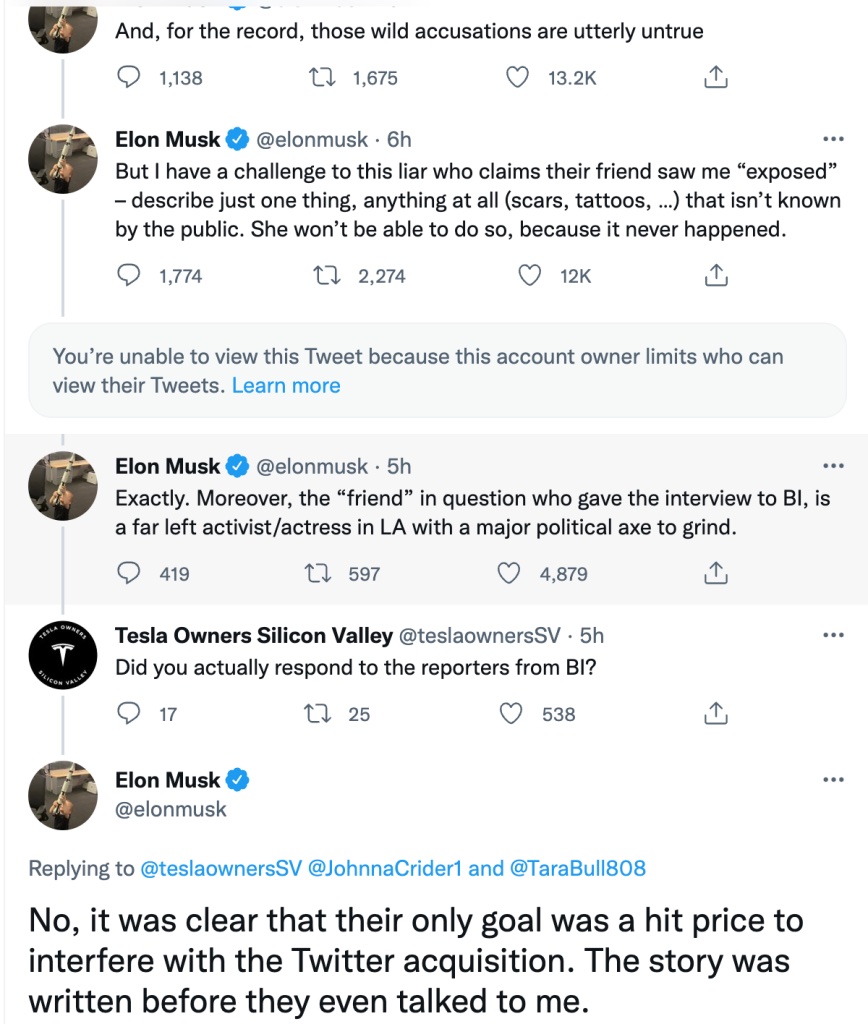Screen dimensions: 868x1024
Task: Click the Learn more link
Action: click(x=286, y=385)
